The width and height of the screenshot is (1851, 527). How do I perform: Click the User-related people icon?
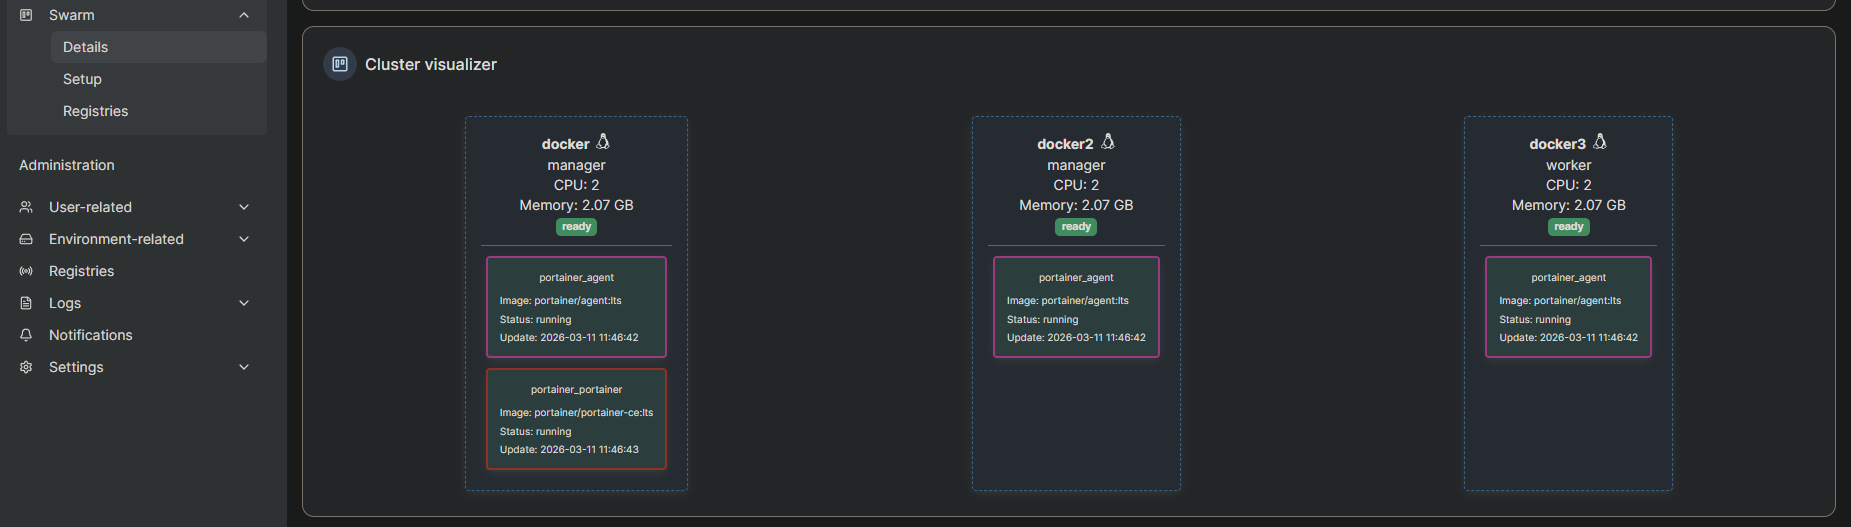pos(26,207)
